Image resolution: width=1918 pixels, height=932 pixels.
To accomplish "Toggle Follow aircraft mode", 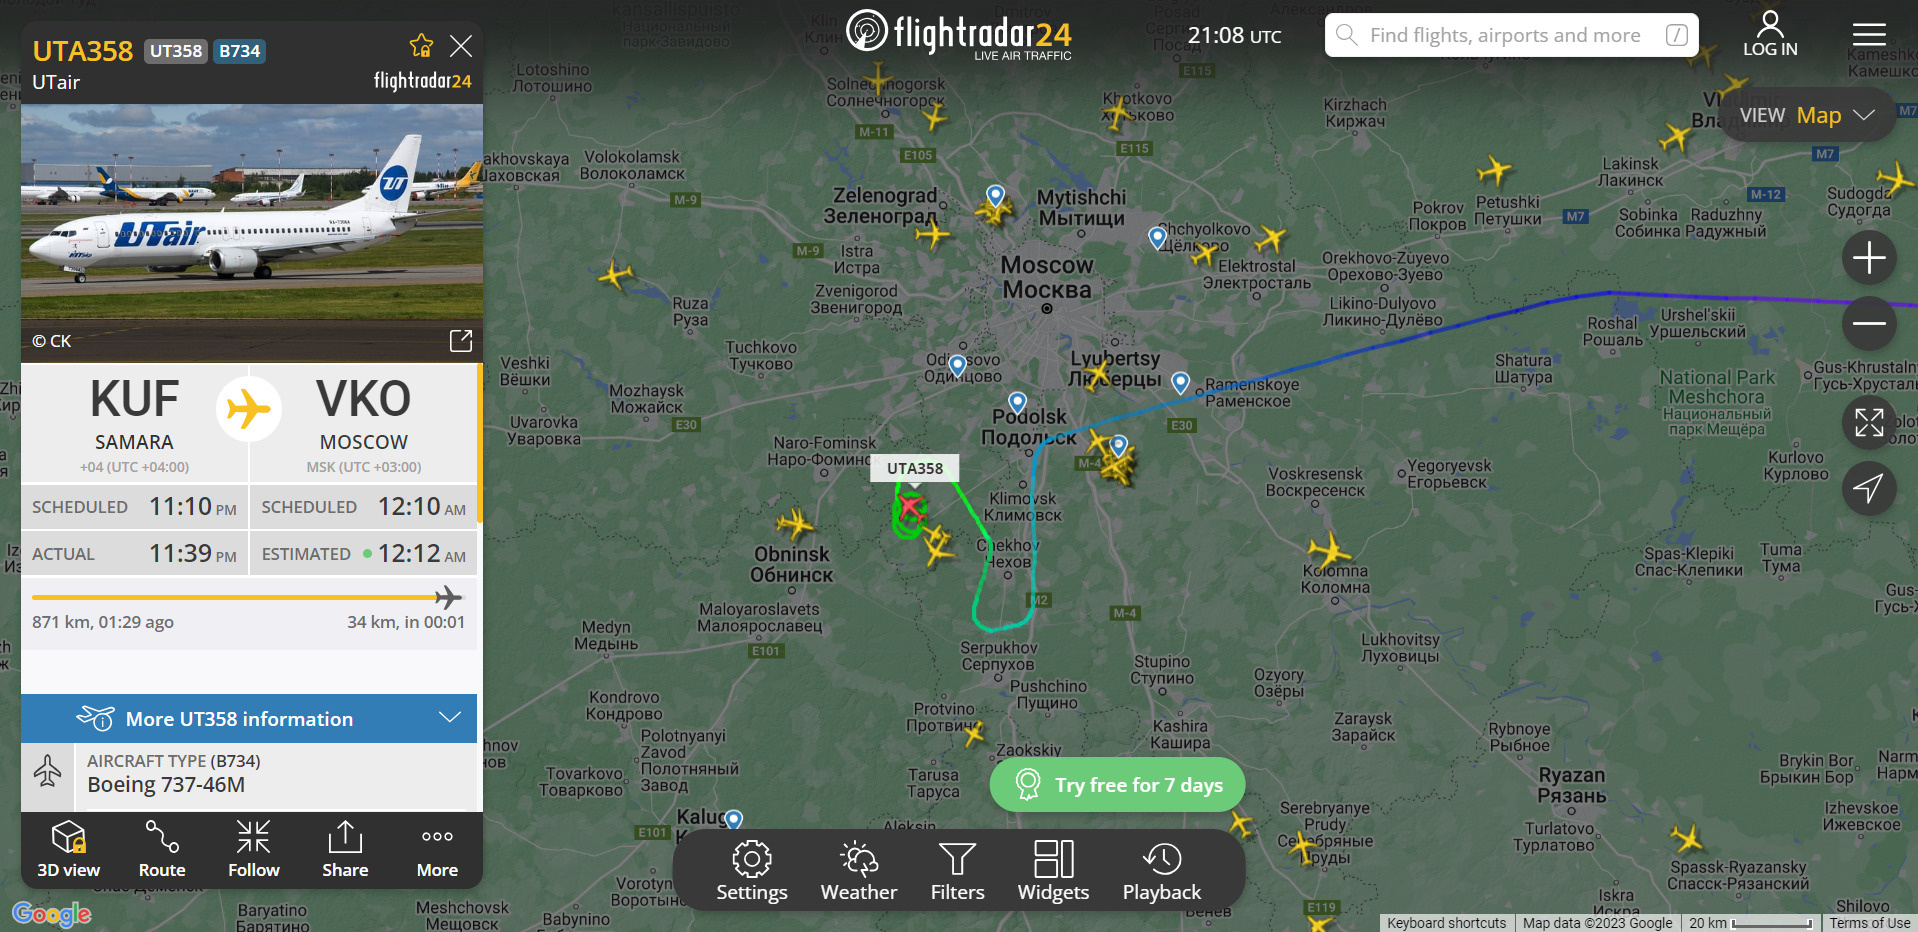I will click(x=253, y=850).
